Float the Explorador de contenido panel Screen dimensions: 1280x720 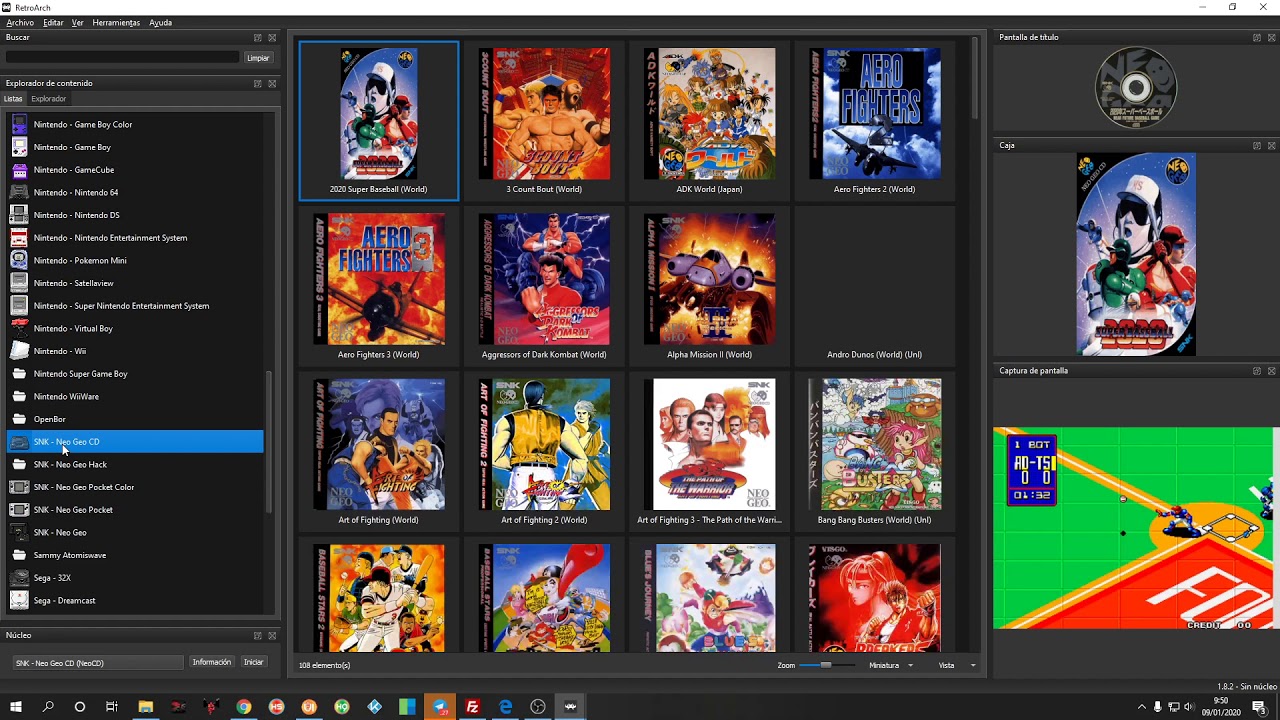(x=257, y=83)
